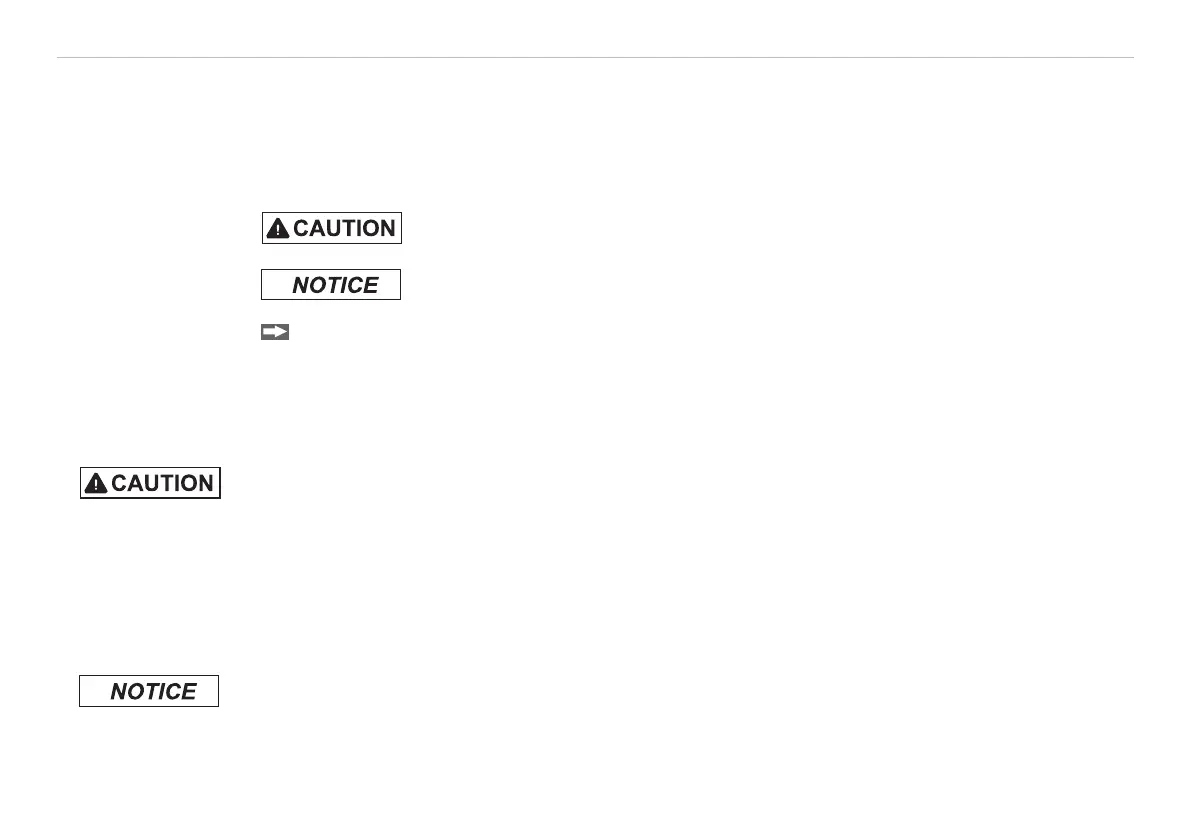Select the exclamation mark in the lower CAUTION triangle
The height and width of the screenshot is (839, 1191).
pos(96,485)
